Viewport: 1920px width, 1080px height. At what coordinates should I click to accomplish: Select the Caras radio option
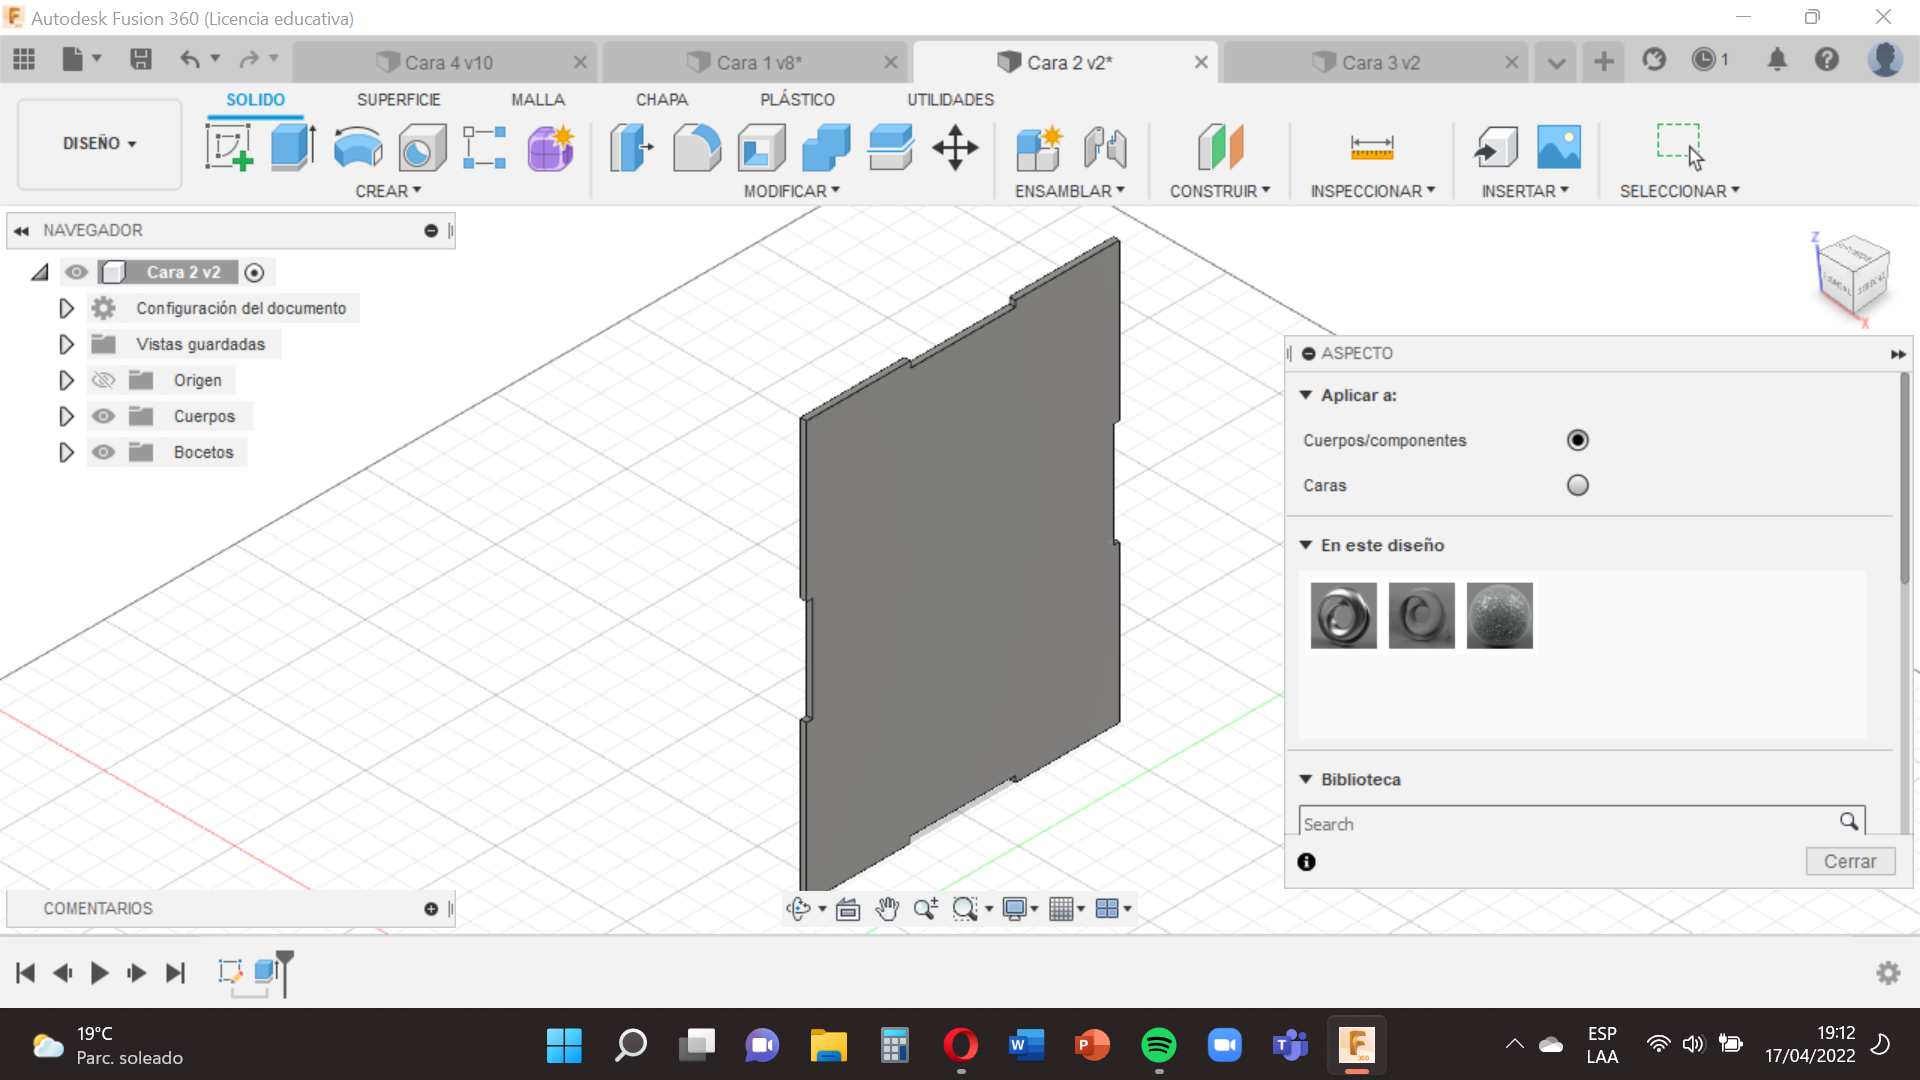click(1577, 485)
